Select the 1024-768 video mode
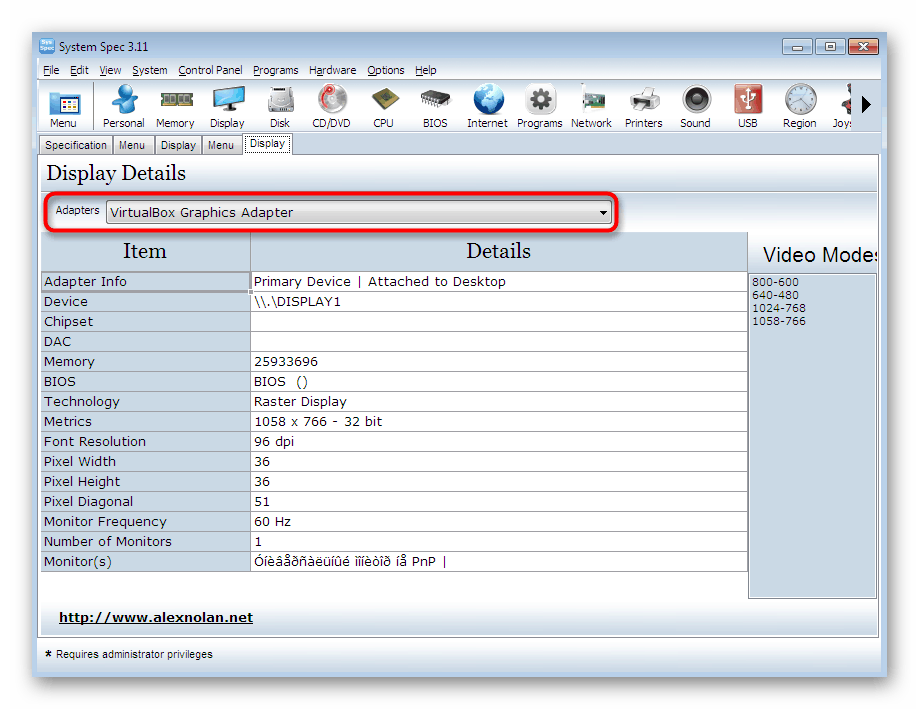 (x=778, y=308)
